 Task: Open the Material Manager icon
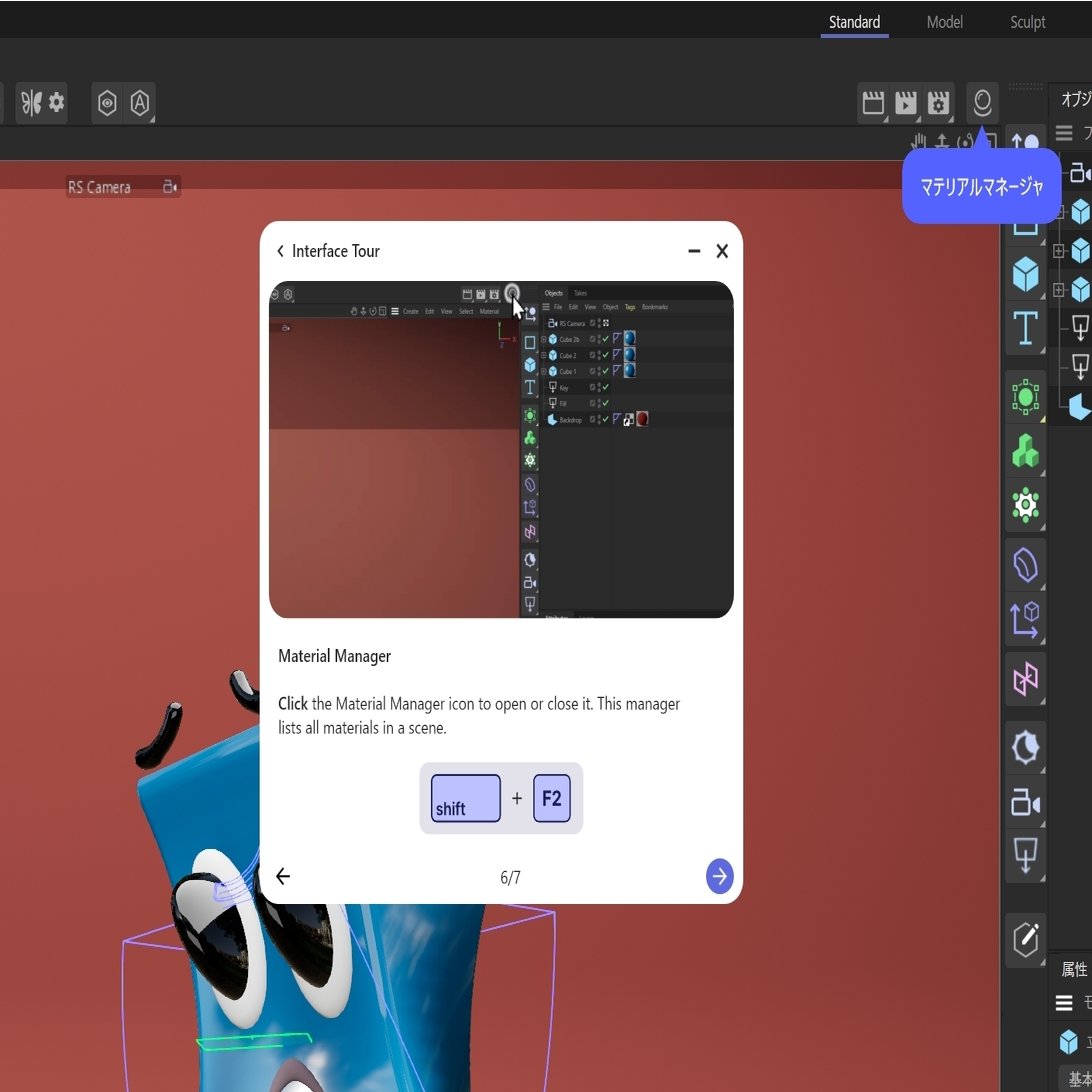point(982,103)
